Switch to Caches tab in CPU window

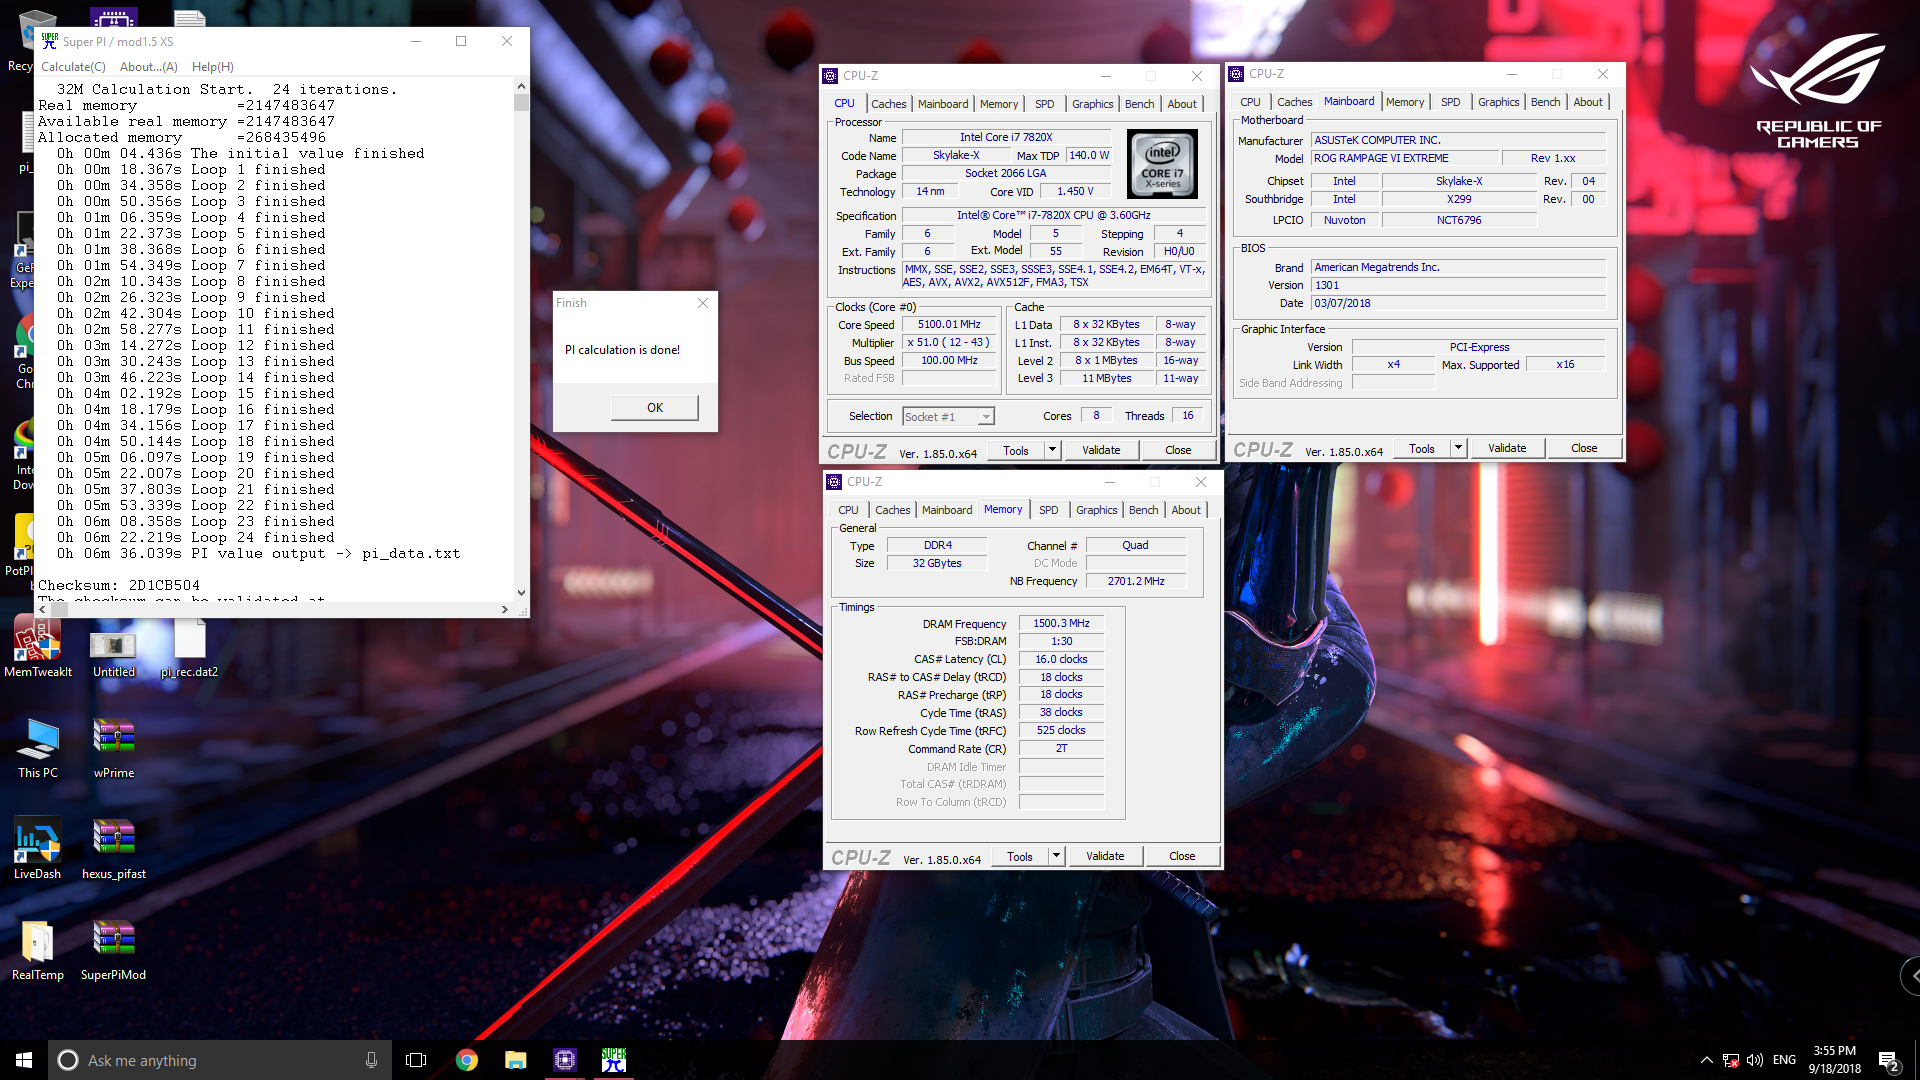(888, 104)
